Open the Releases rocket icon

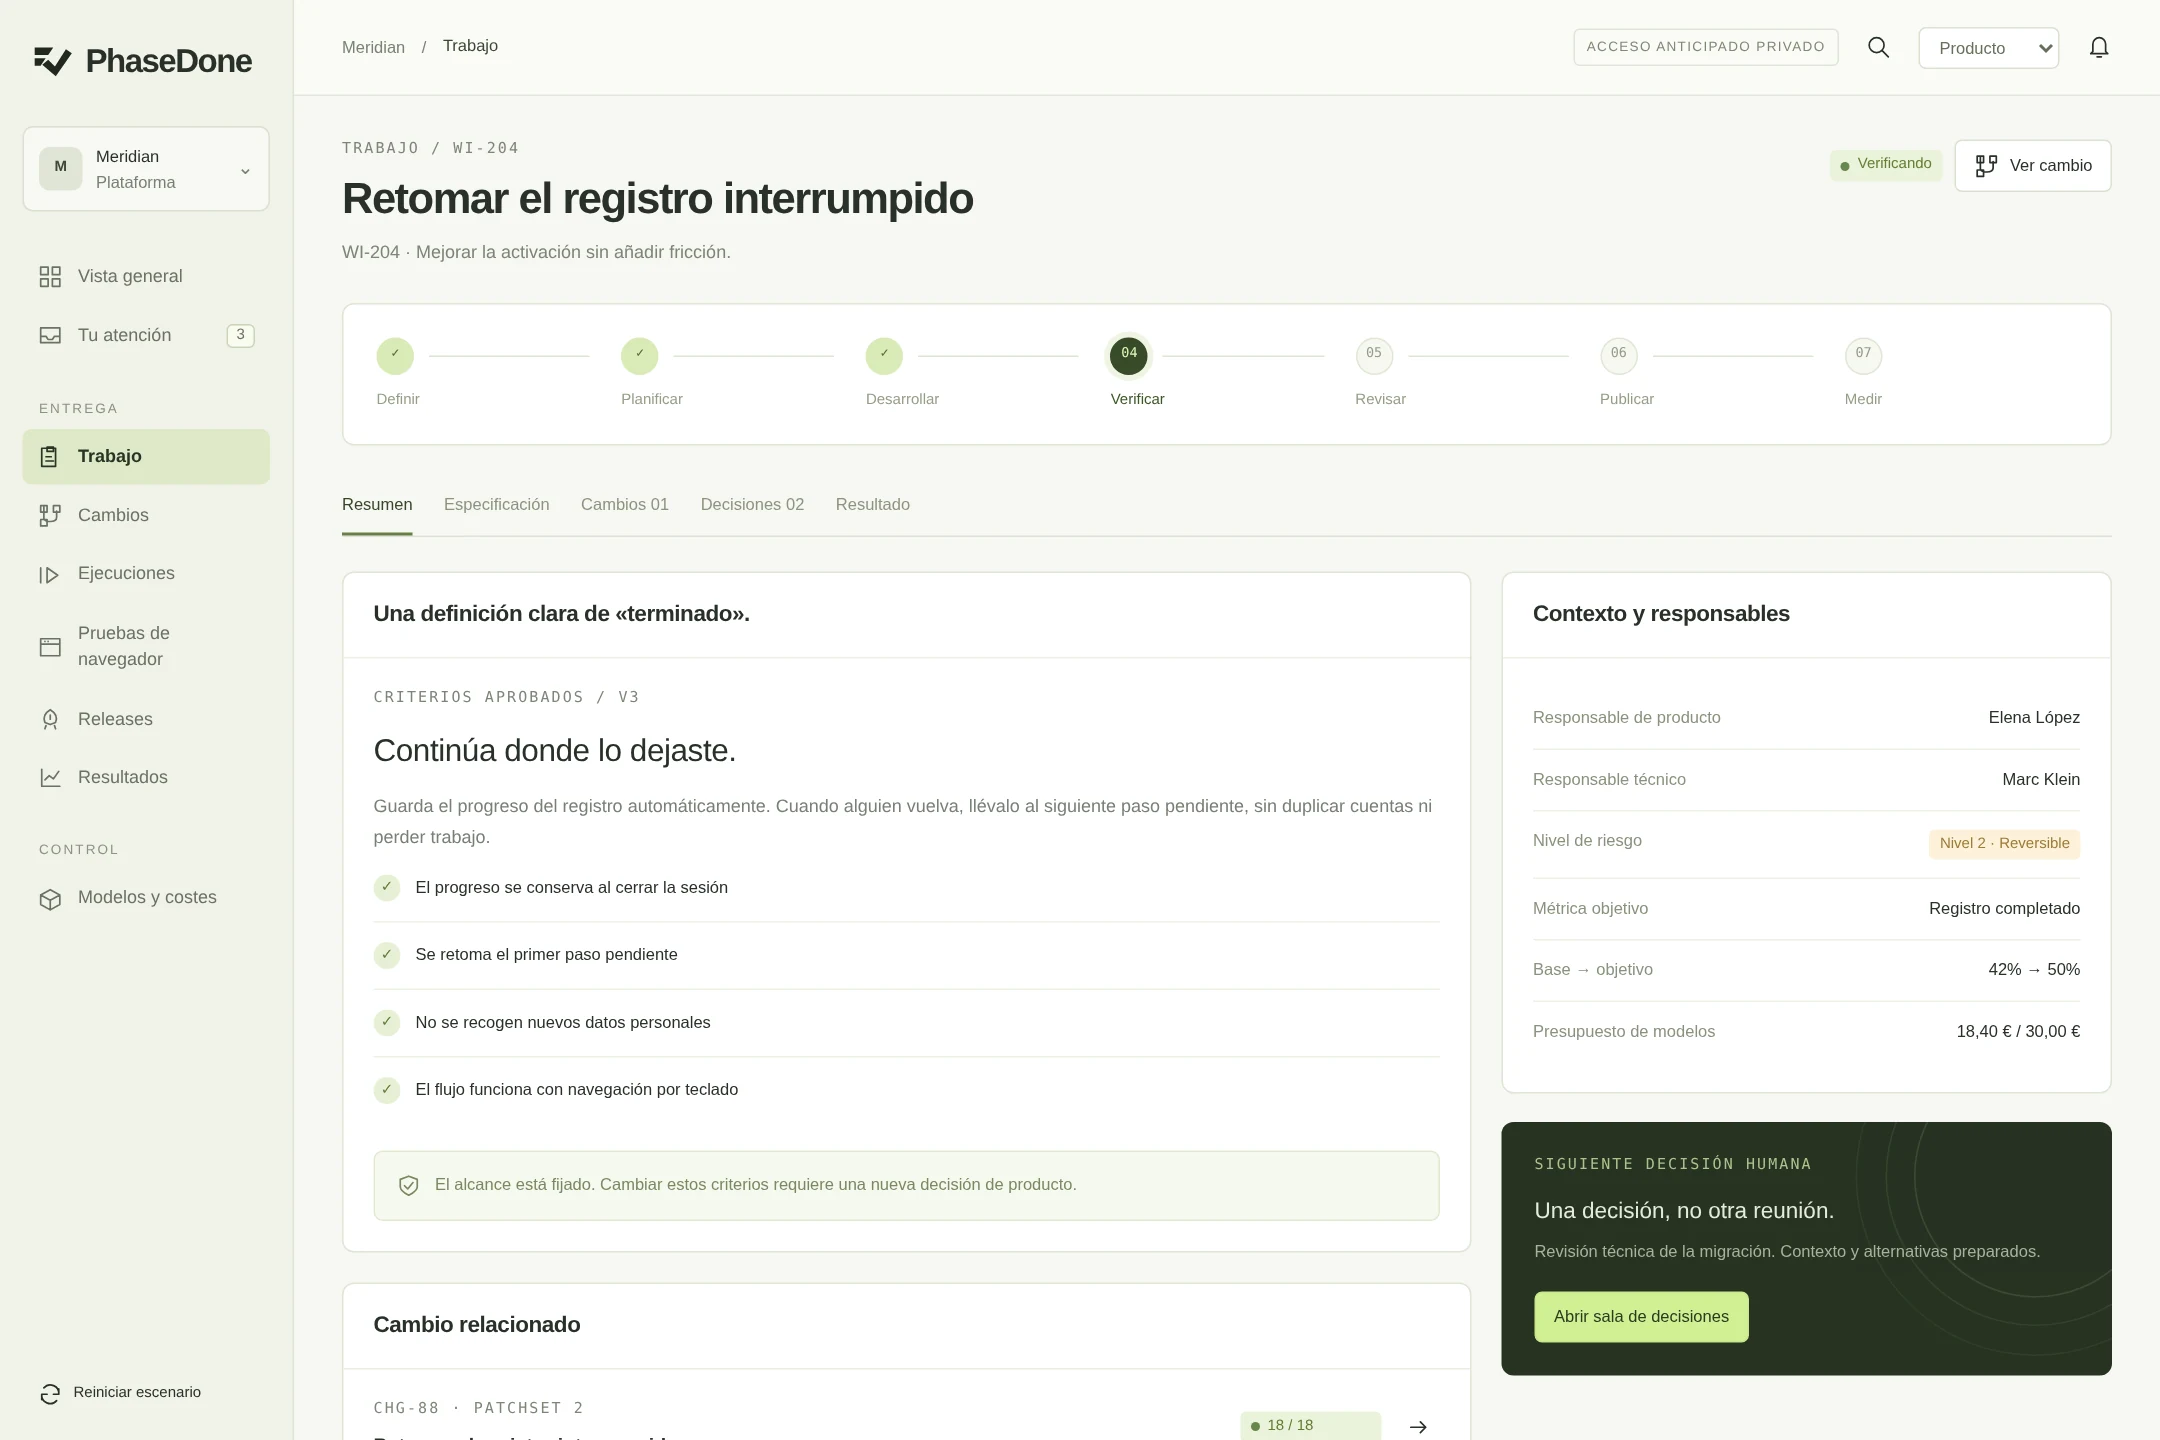pos(50,720)
